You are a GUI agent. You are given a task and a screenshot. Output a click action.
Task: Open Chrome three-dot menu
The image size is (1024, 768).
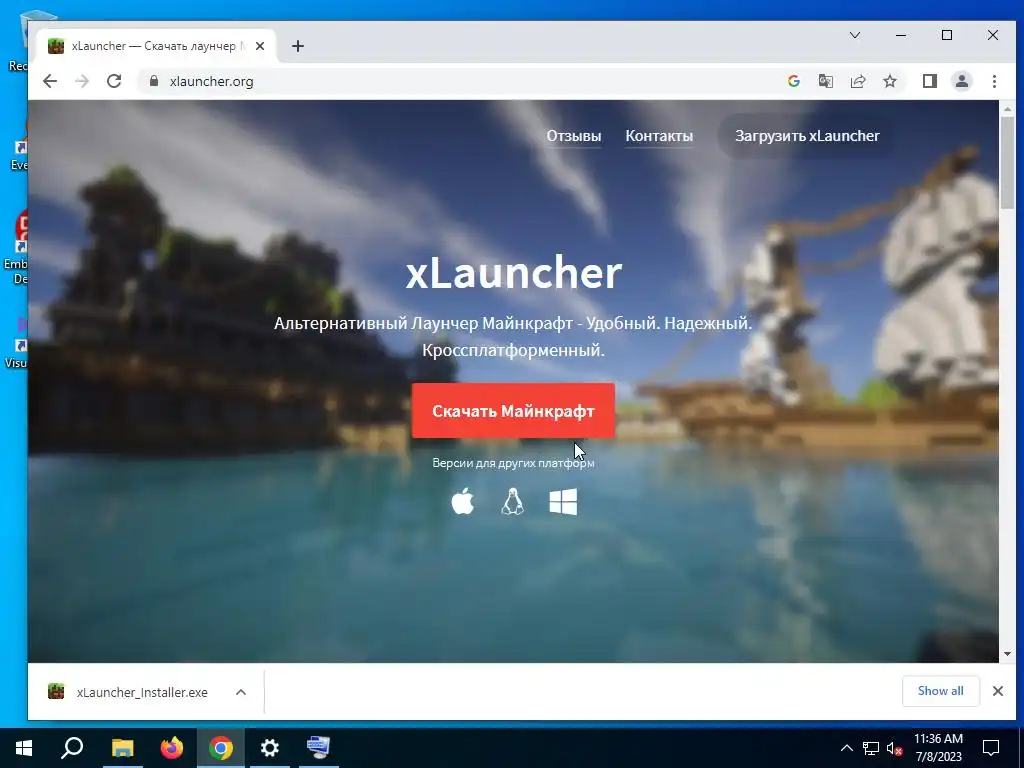tap(994, 81)
